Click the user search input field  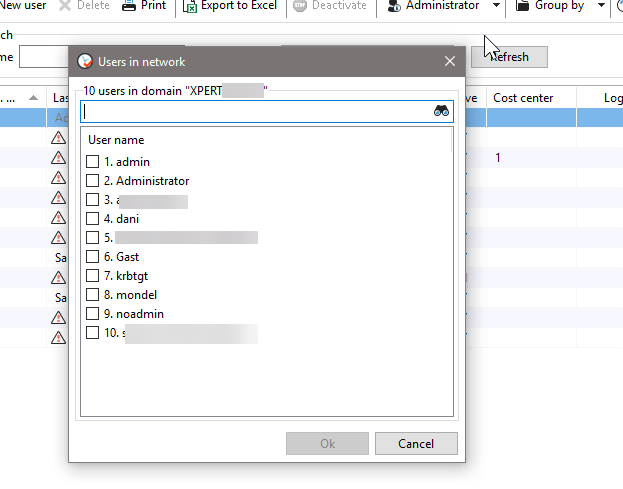tap(255, 112)
